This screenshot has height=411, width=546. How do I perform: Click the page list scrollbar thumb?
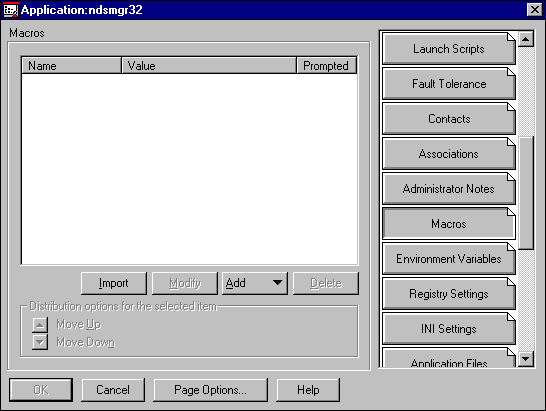pos(526,193)
